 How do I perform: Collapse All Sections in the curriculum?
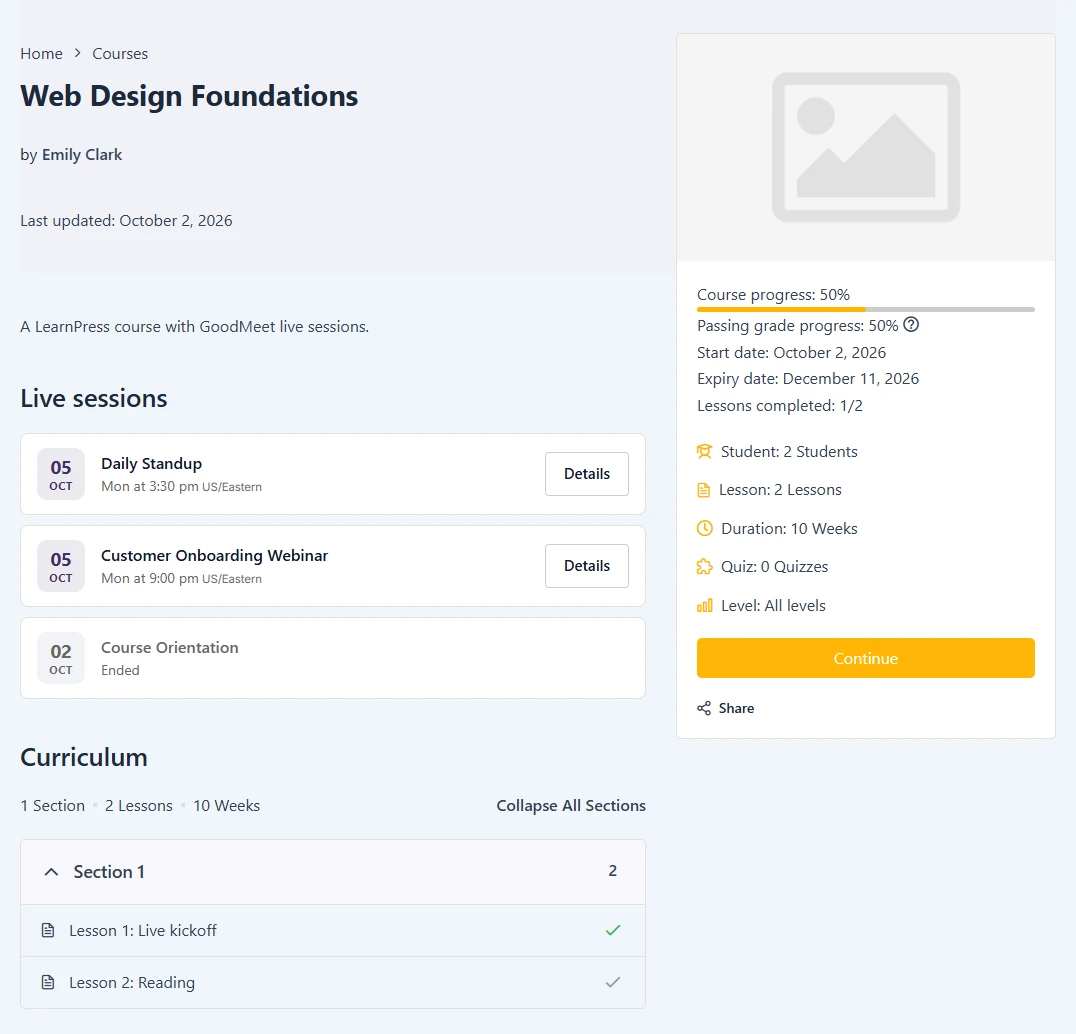coord(571,806)
